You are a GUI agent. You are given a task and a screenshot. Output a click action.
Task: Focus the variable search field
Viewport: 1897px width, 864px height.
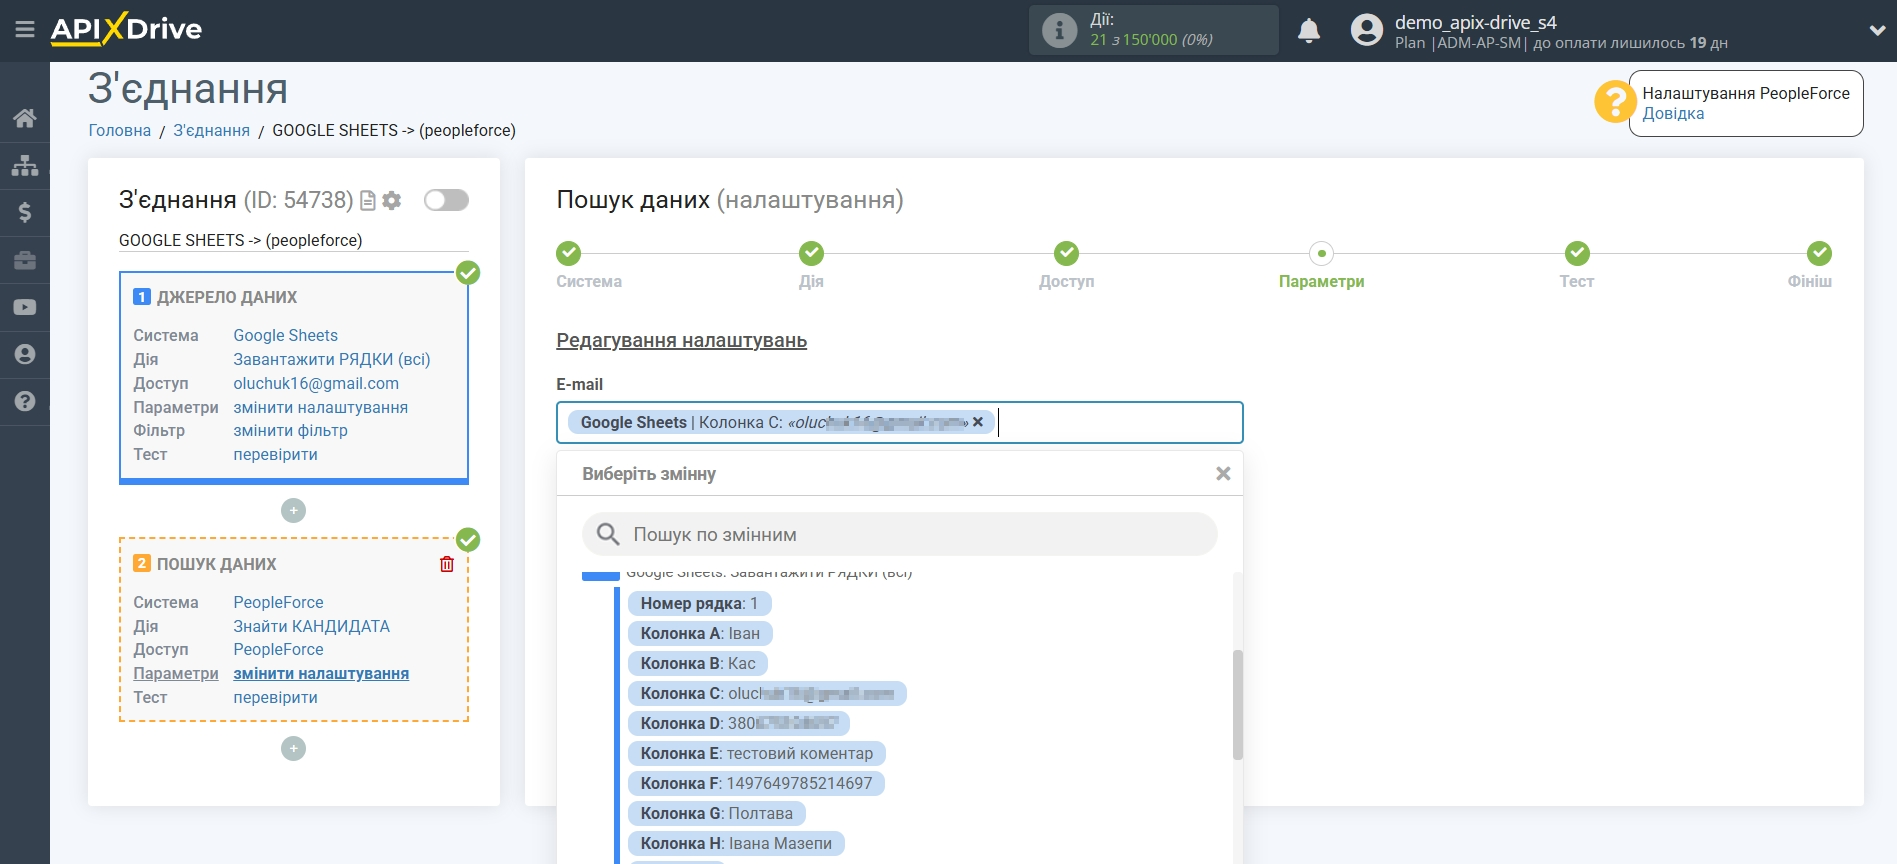(900, 534)
